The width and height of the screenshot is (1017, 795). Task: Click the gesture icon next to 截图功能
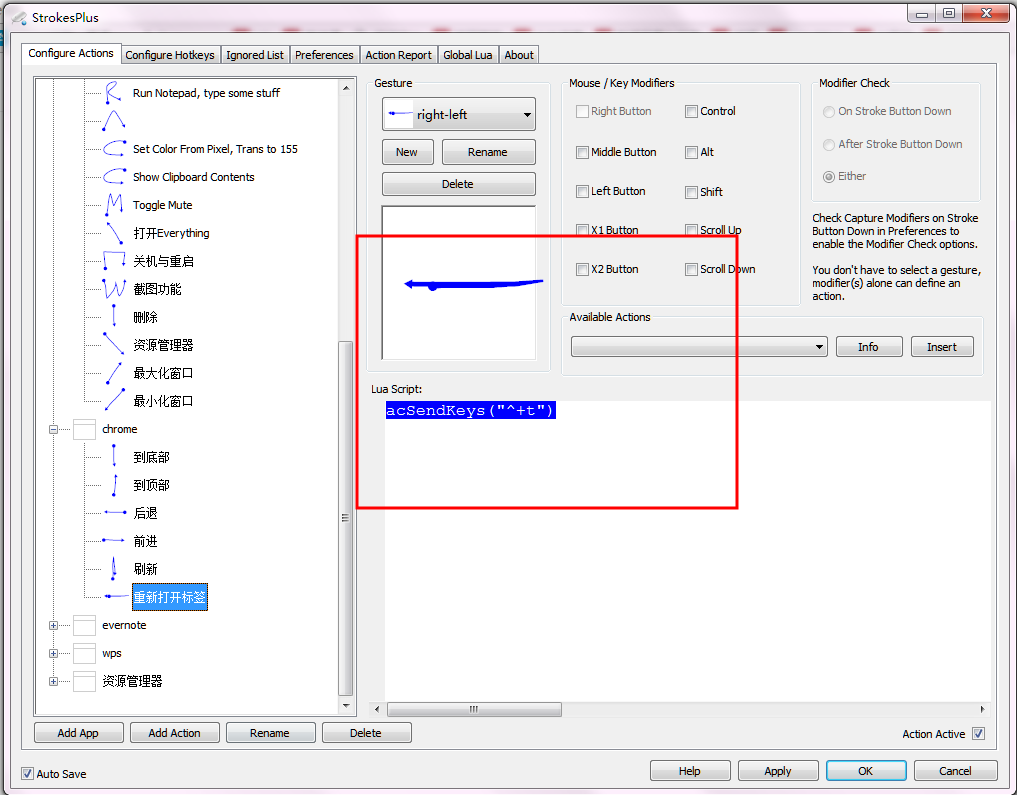pos(113,289)
